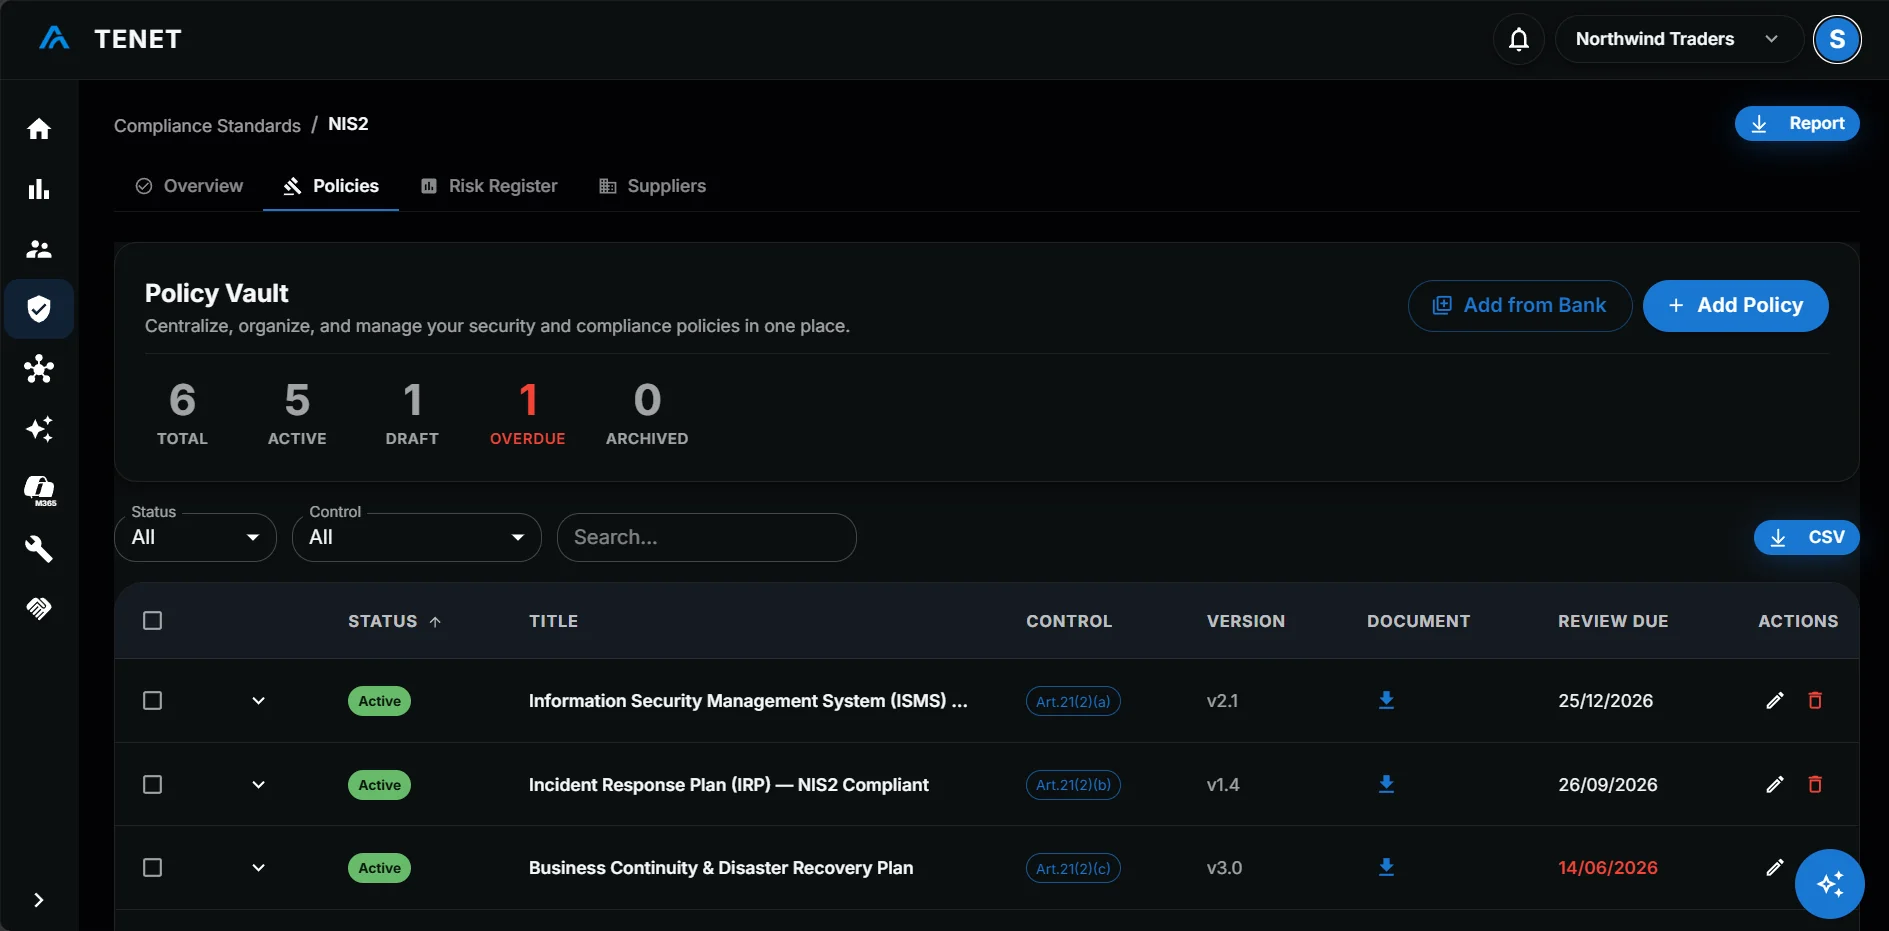Screen dimensions: 1889x931
Task: Toggle the select-all header checkbox
Action: tap(152, 621)
